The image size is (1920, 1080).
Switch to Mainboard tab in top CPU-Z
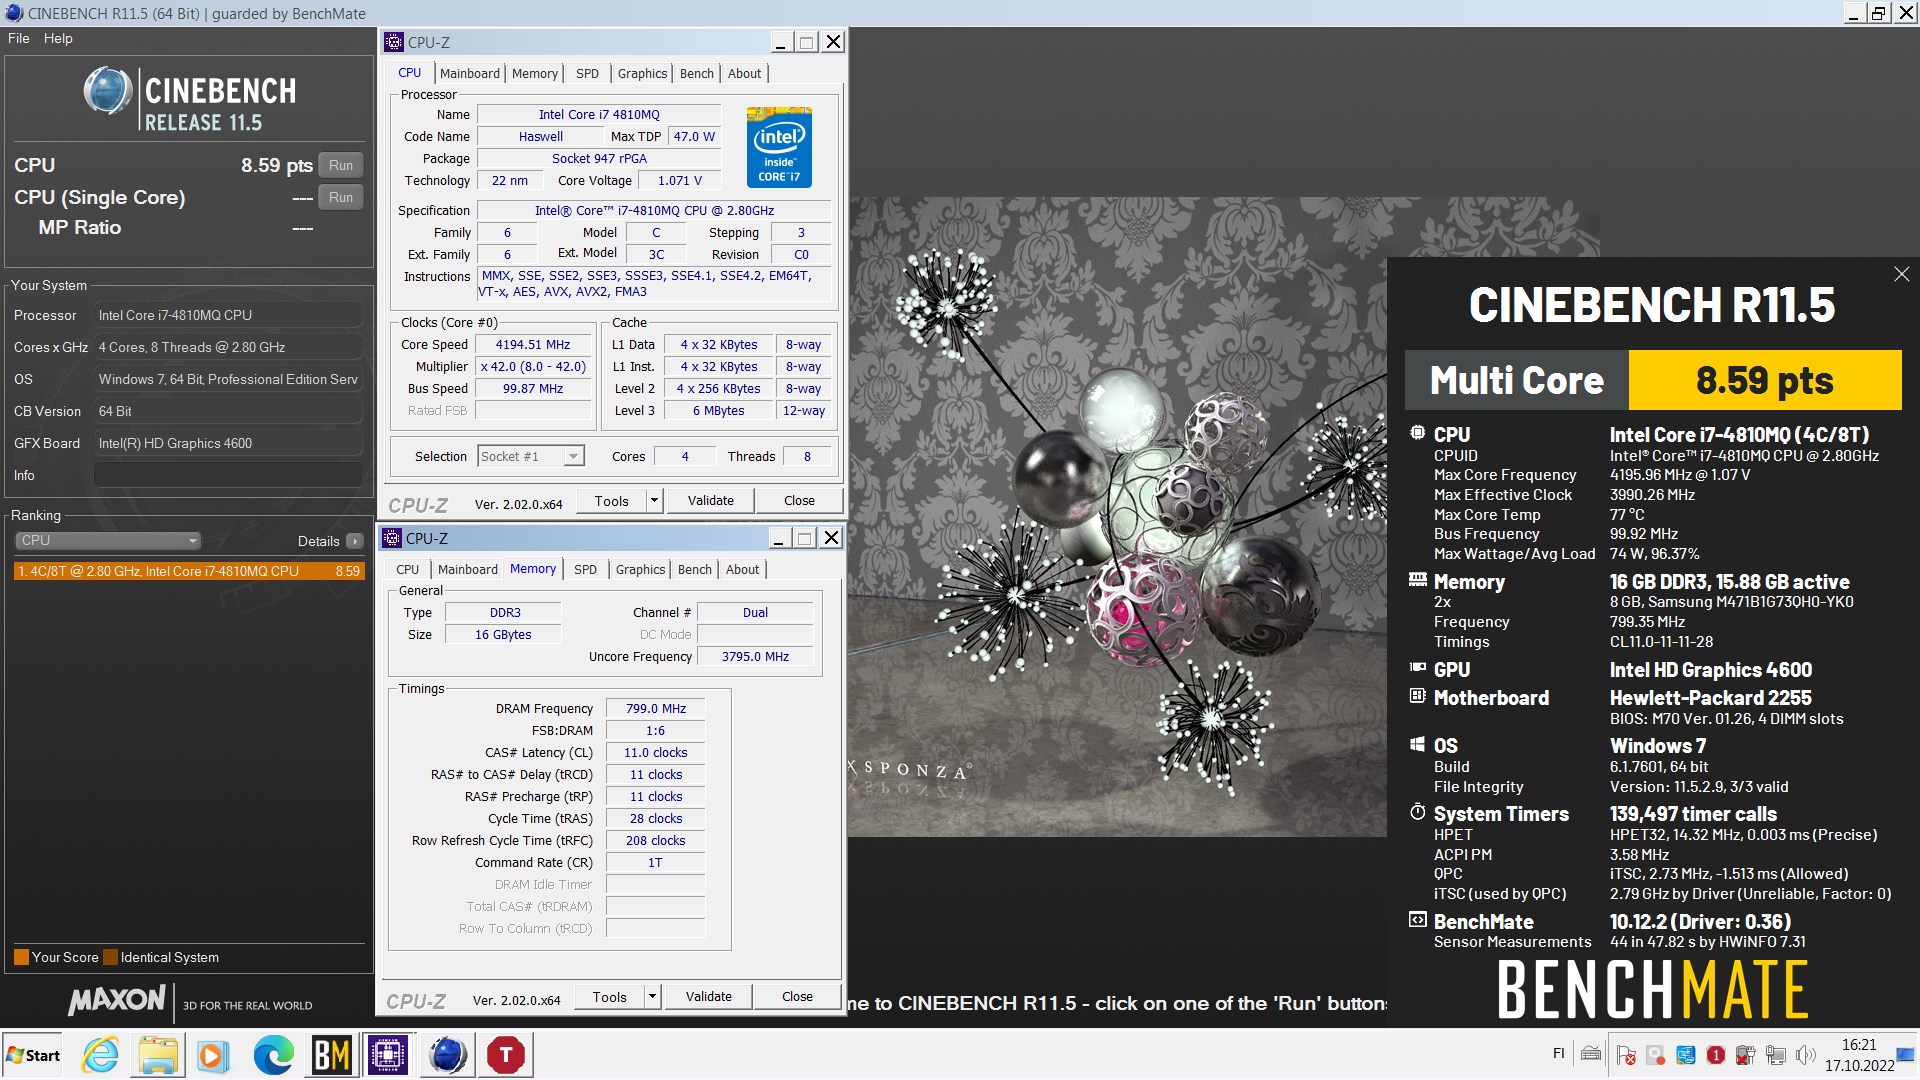pos(469,74)
